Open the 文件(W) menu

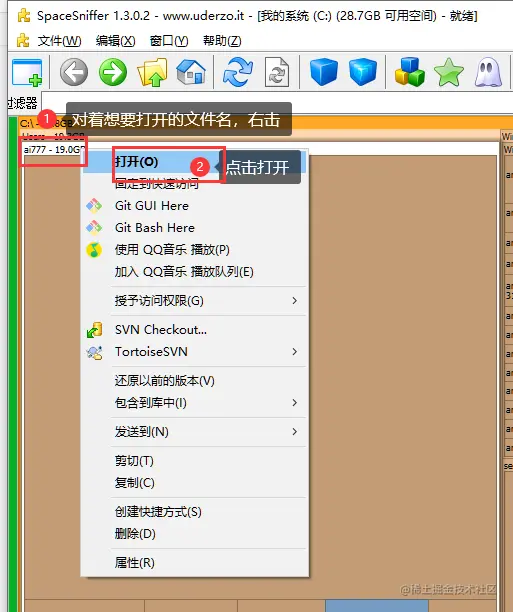pyautogui.click(x=59, y=41)
